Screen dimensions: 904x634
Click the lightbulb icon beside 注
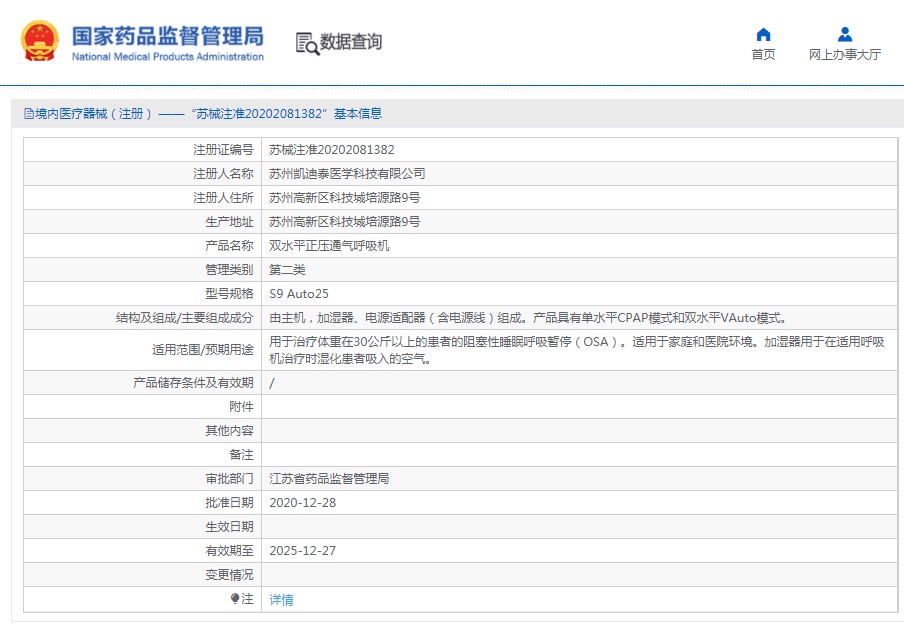click(235, 599)
